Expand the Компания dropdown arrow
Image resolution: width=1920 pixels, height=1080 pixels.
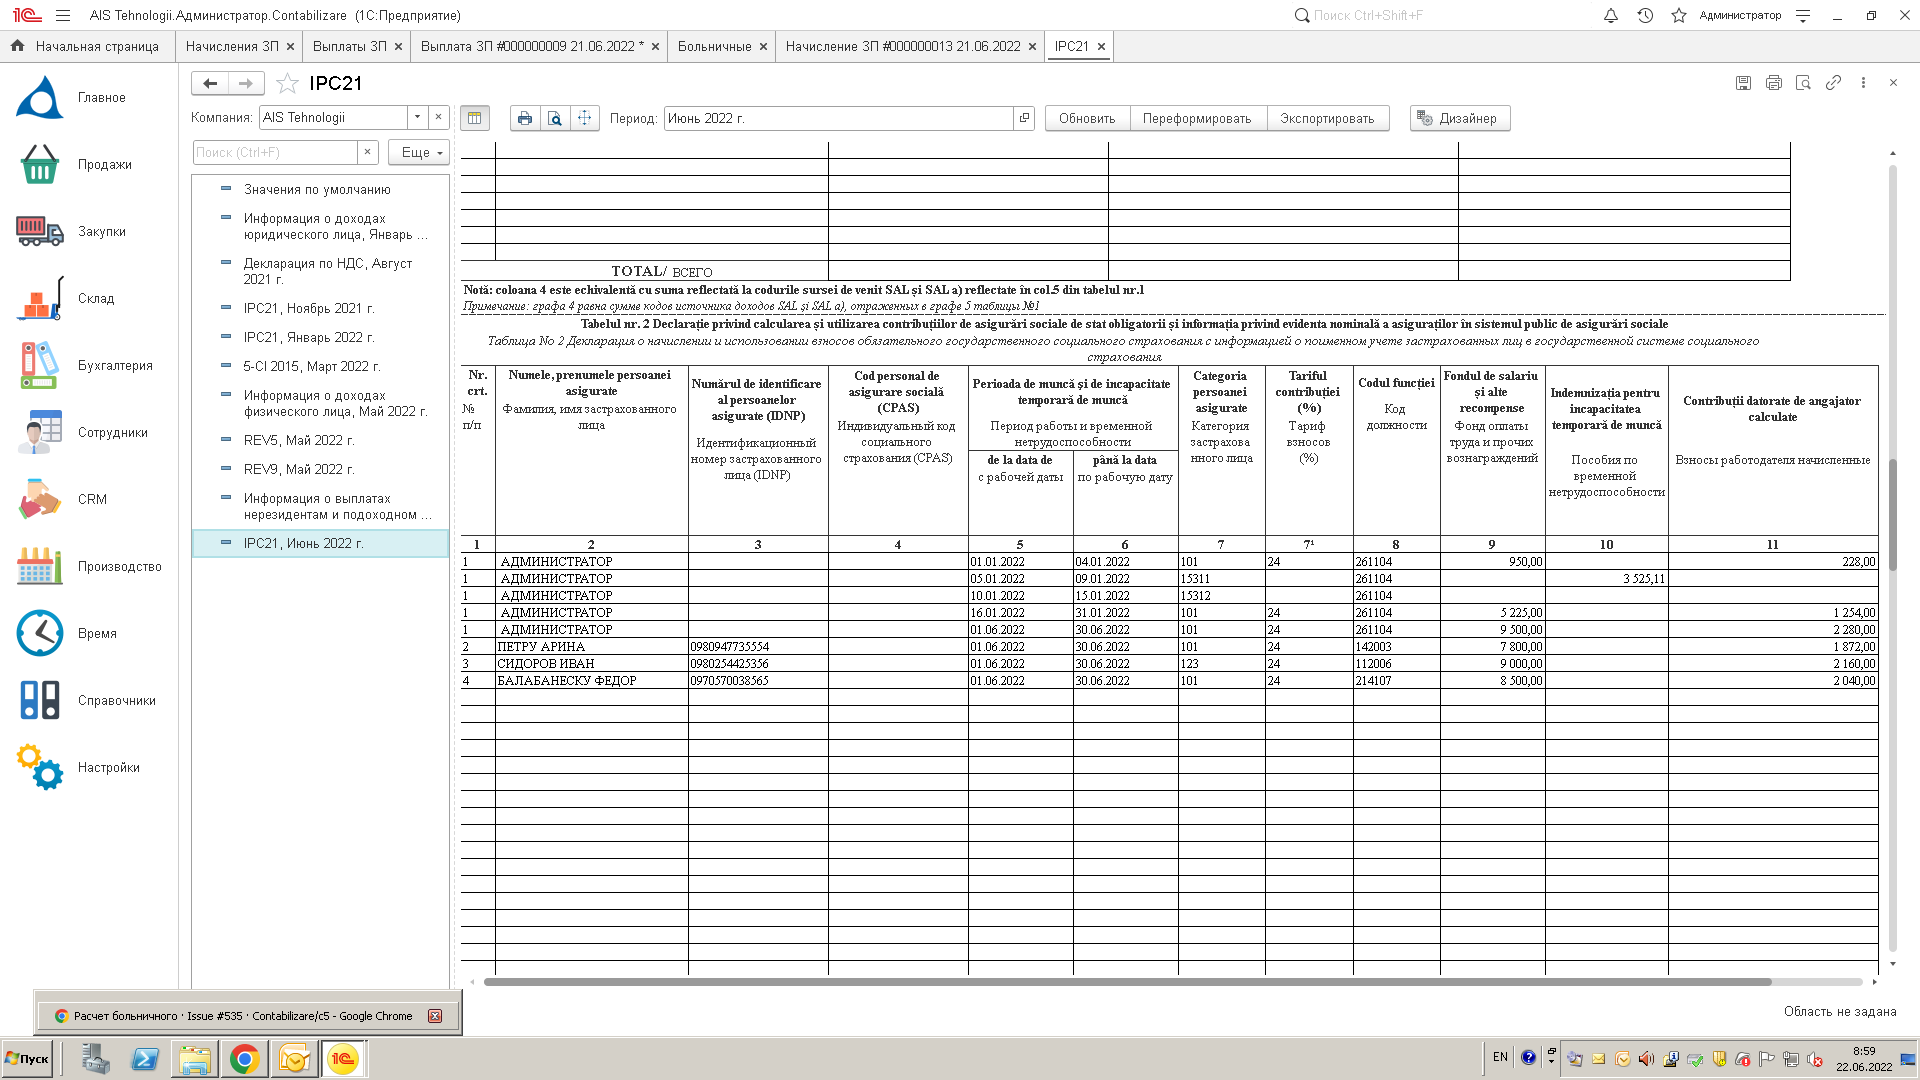point(417,118)
